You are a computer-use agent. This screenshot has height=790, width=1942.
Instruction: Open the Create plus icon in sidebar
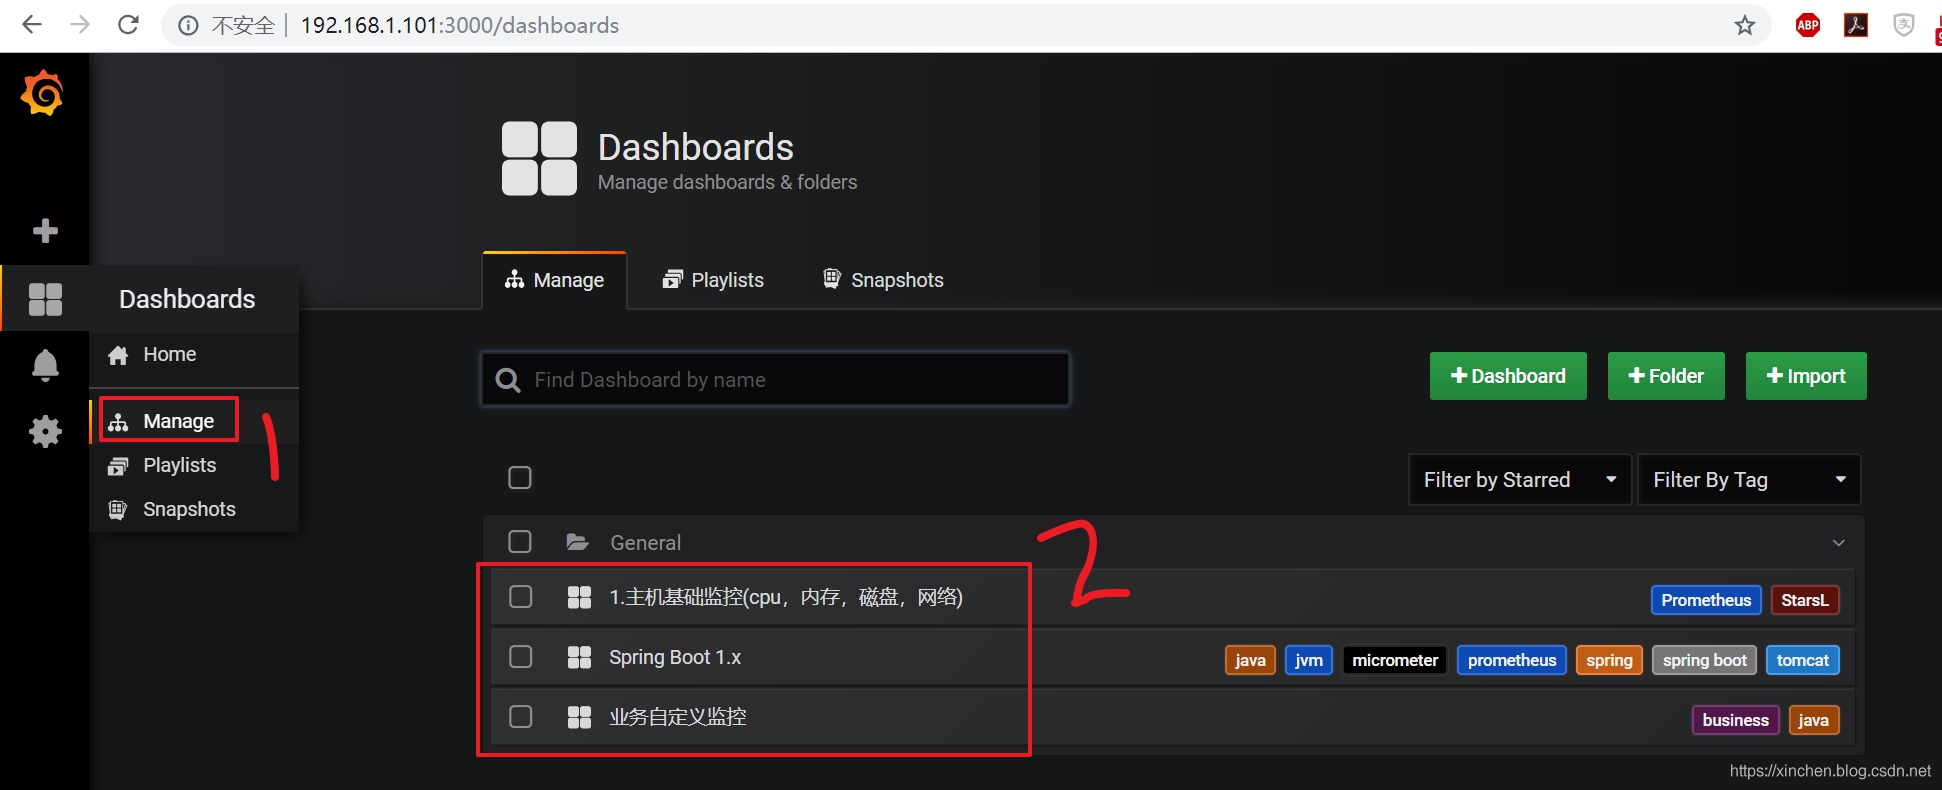[45, 231]
